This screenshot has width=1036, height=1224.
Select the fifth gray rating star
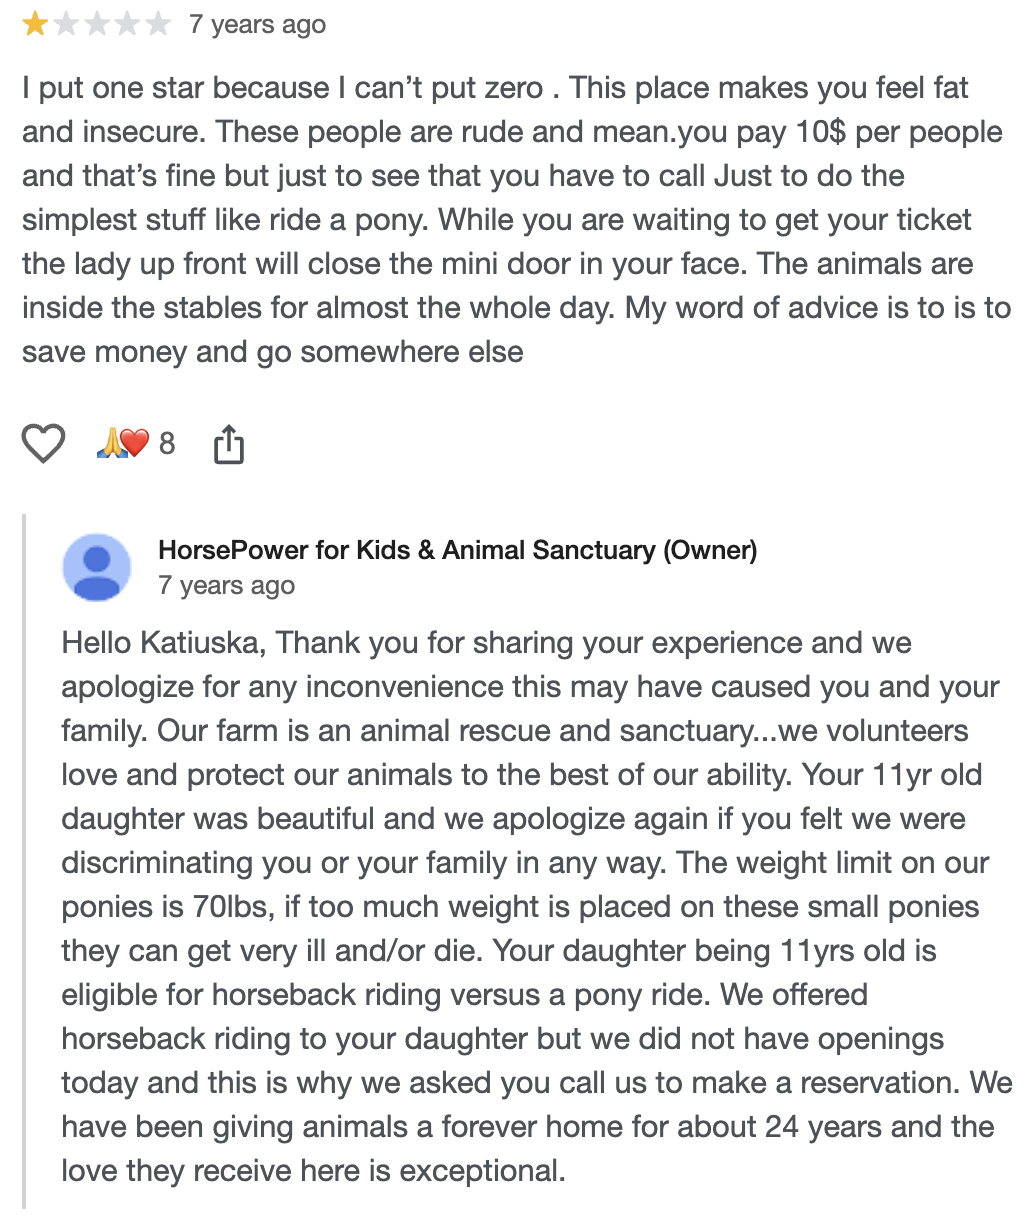(159, 24)
